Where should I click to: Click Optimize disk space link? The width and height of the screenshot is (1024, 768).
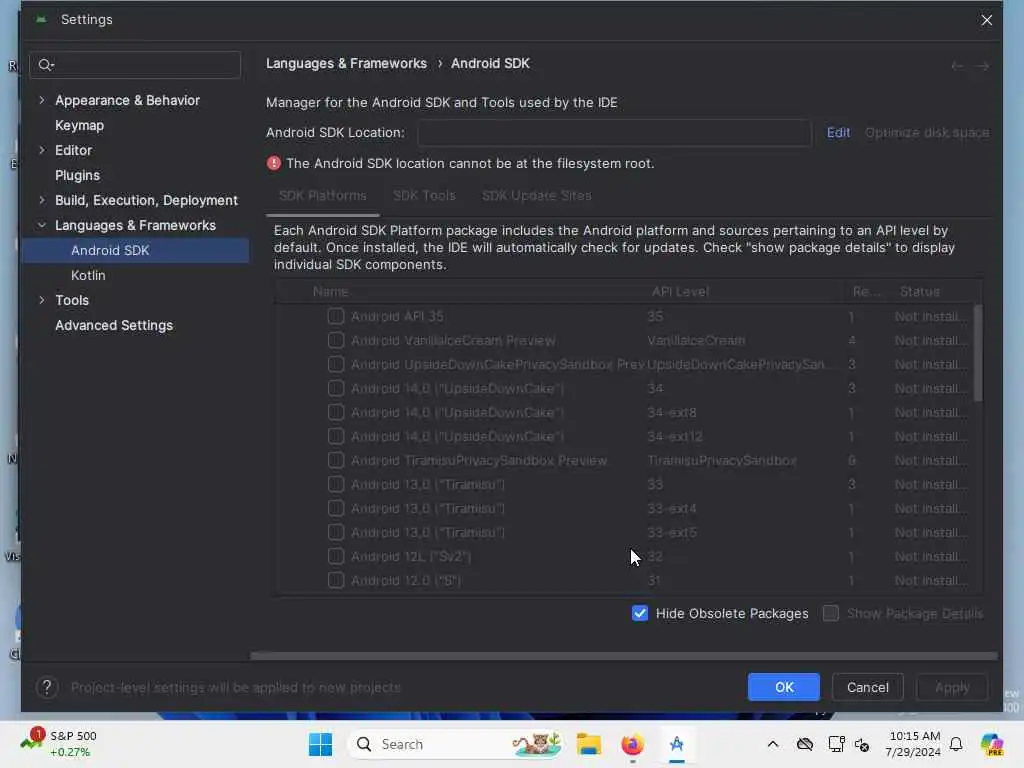pyautogui.click(x=927, y=133)
